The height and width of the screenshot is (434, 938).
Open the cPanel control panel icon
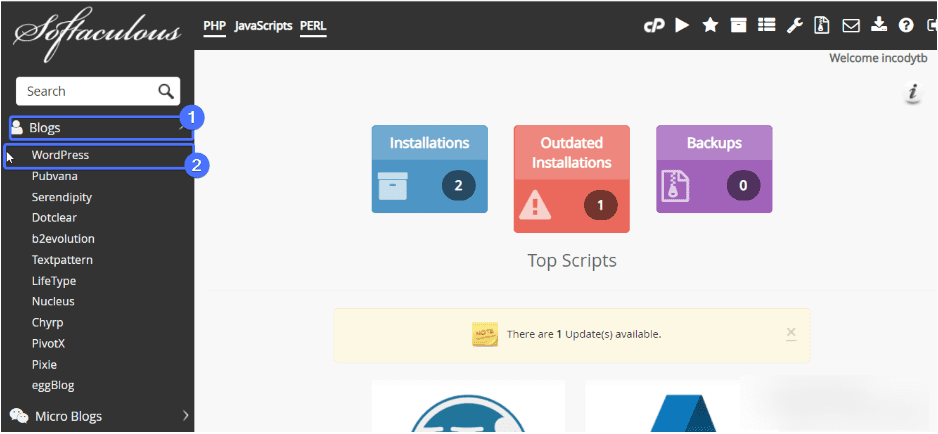click(x=654, y=26)
